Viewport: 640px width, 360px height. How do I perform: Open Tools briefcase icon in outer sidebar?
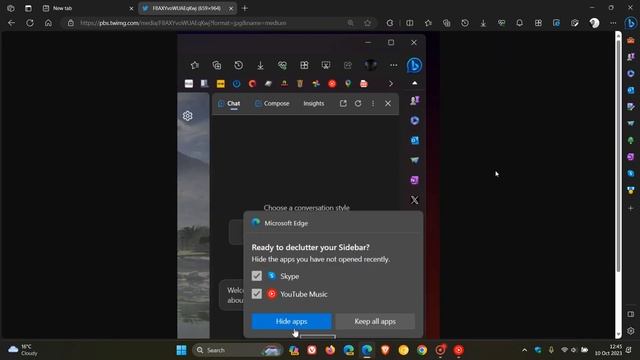631,40
